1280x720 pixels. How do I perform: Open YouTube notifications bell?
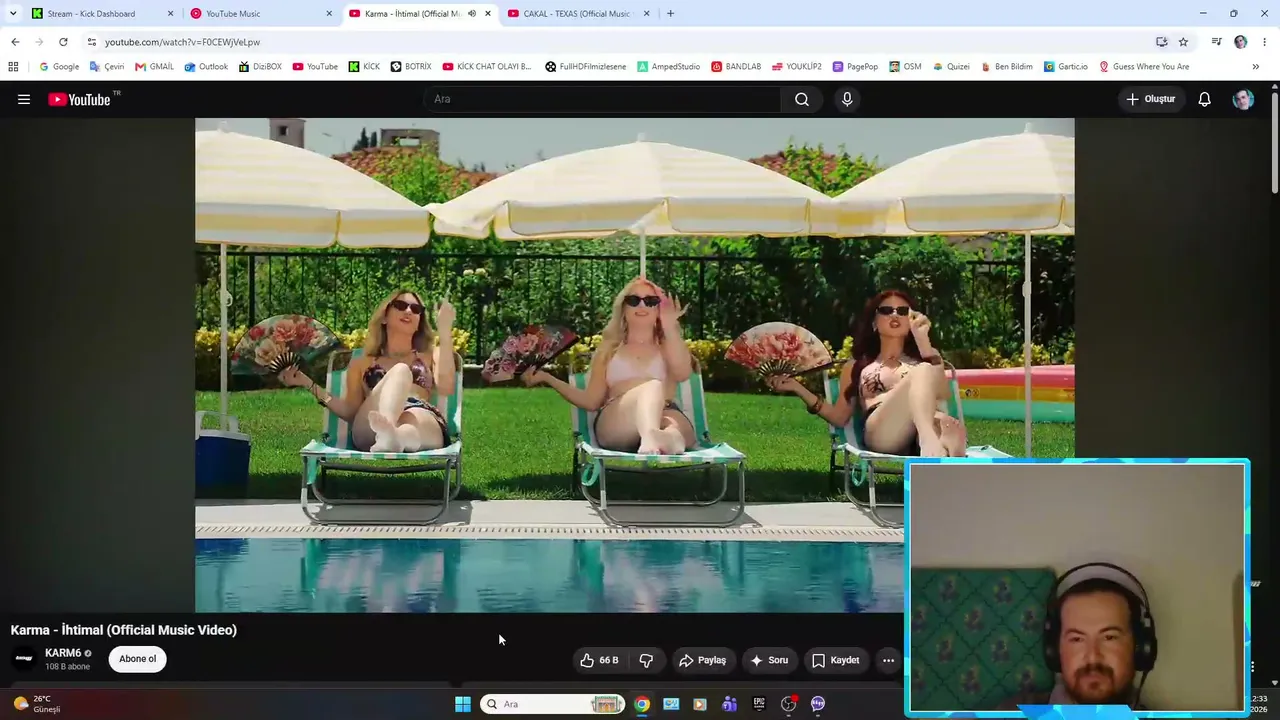coord(1205,99)
